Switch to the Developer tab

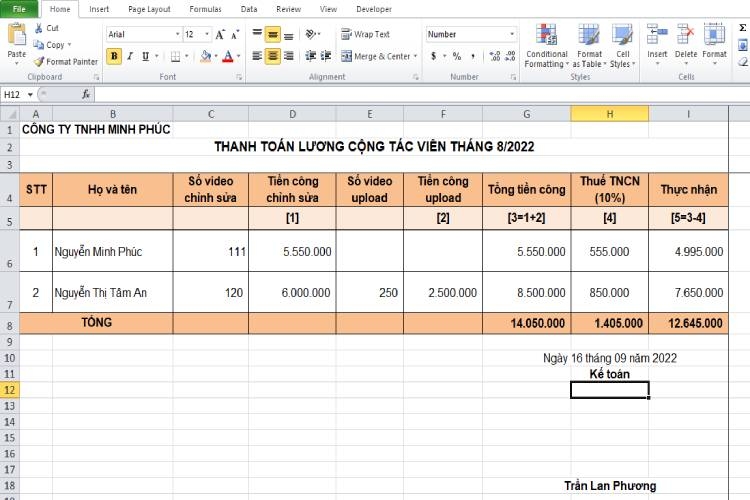[374, 9]
